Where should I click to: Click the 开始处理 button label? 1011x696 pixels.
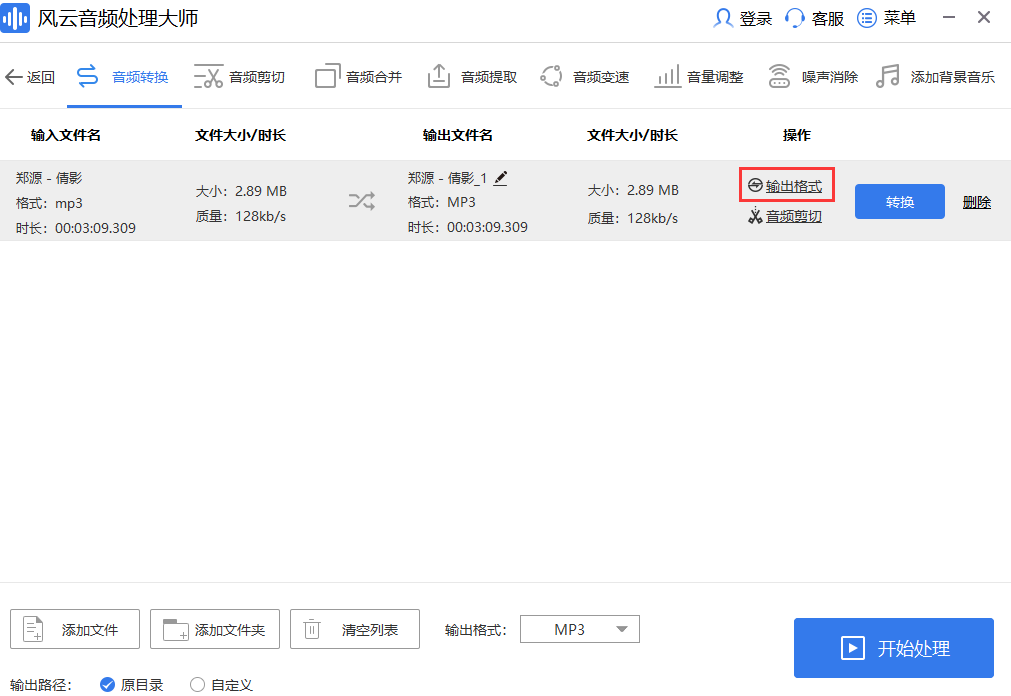click(x=914, y=648)
